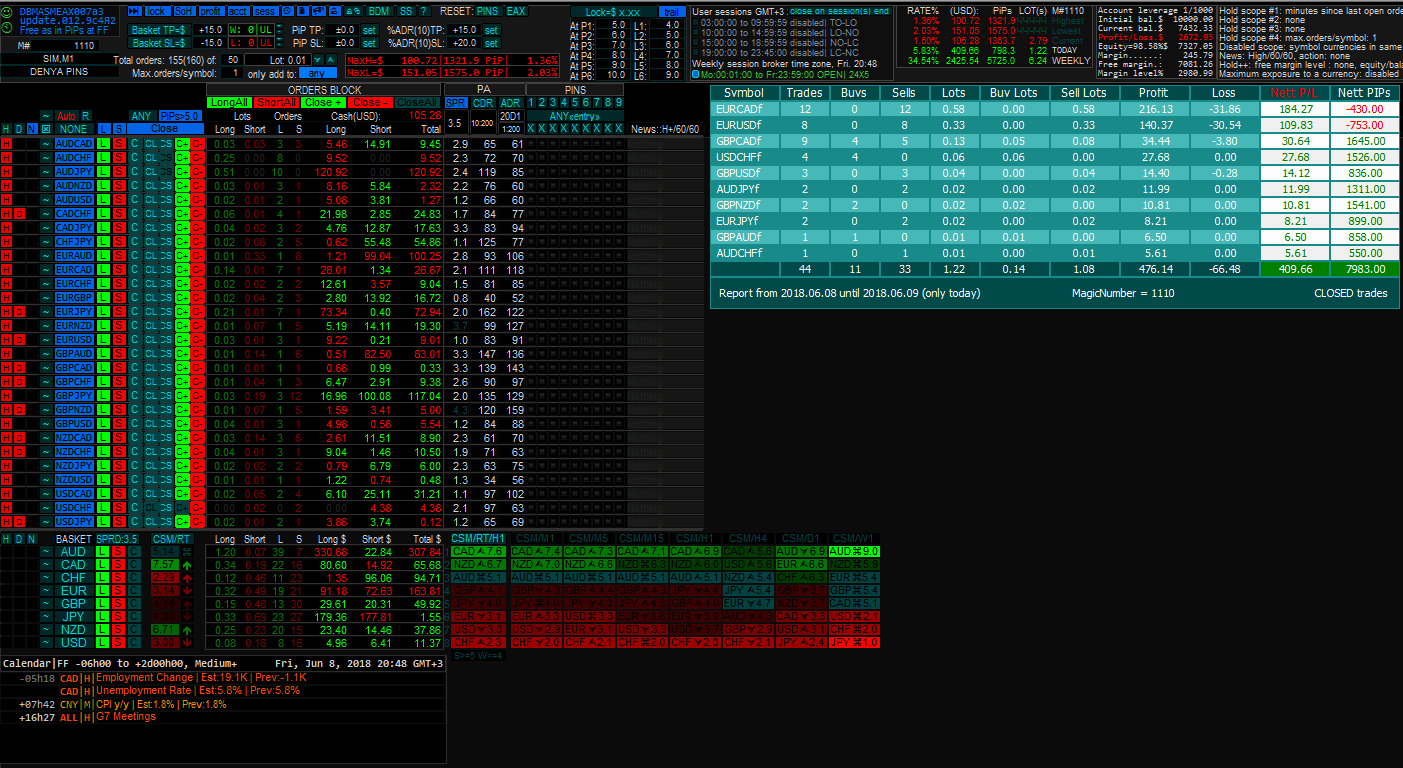Click the red S button in USD basket row
The image size is (1403, 768).
tap(119, 643)
